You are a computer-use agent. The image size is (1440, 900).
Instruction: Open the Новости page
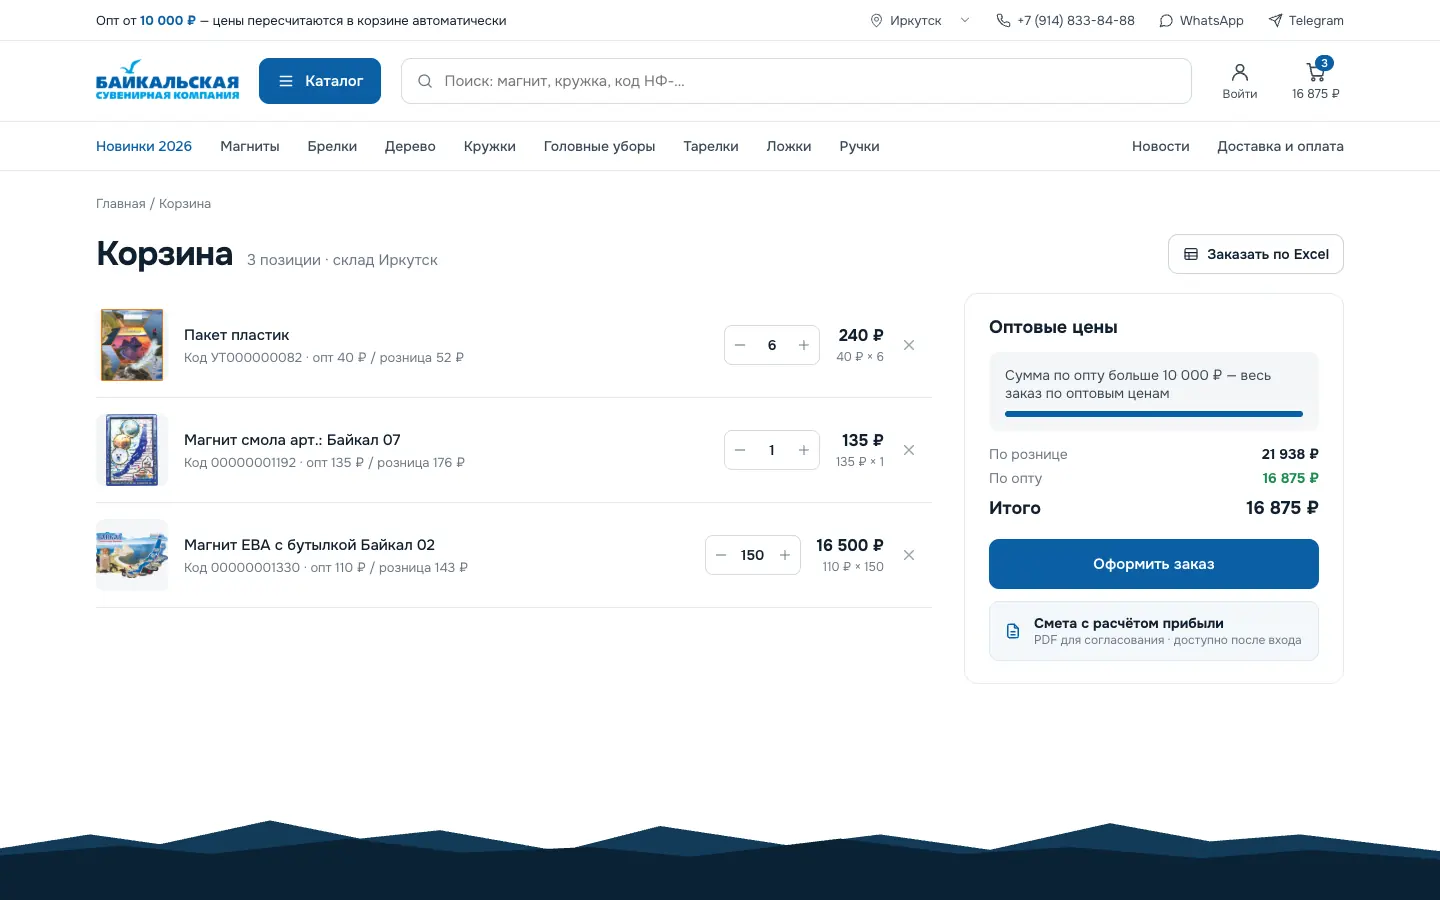1161,146
